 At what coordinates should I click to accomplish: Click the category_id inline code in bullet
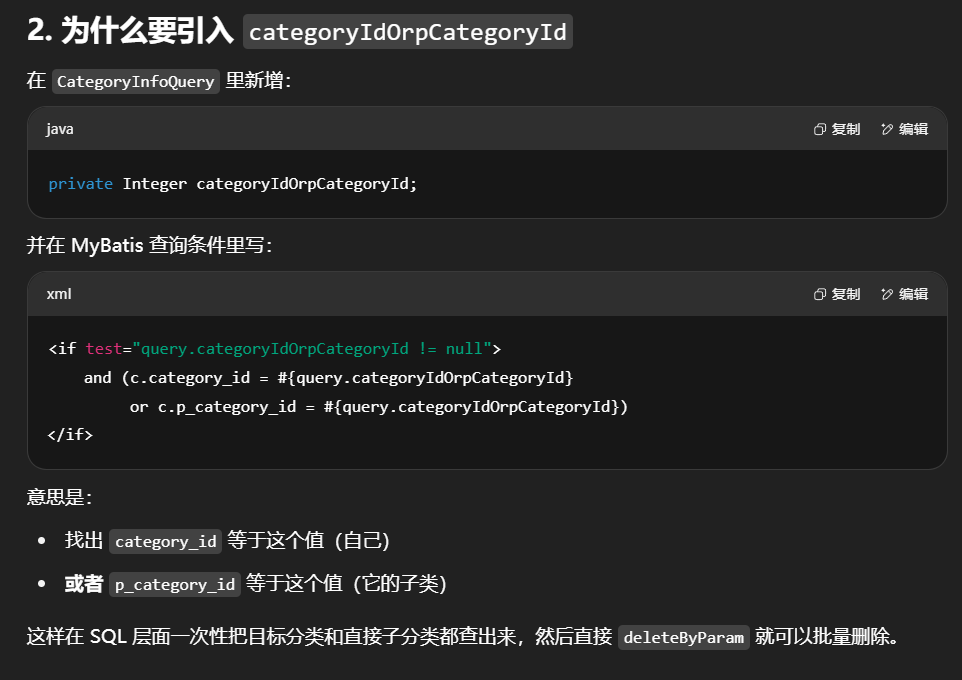point(165,542)
